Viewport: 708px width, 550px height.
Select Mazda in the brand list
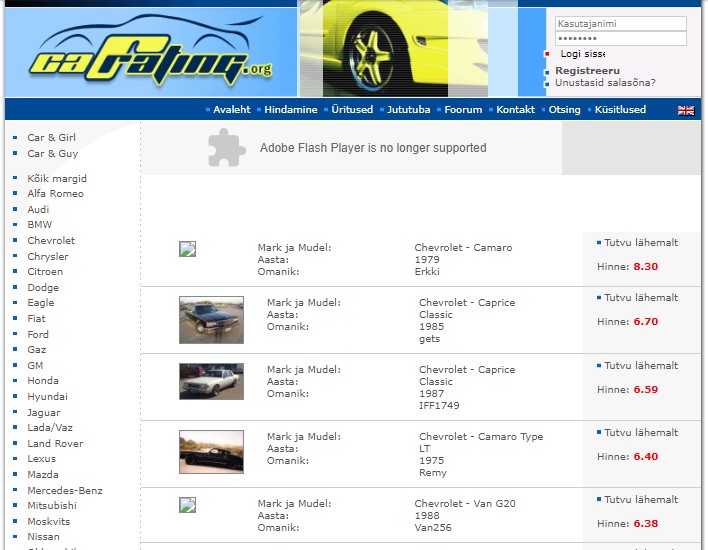coord(43,475)
